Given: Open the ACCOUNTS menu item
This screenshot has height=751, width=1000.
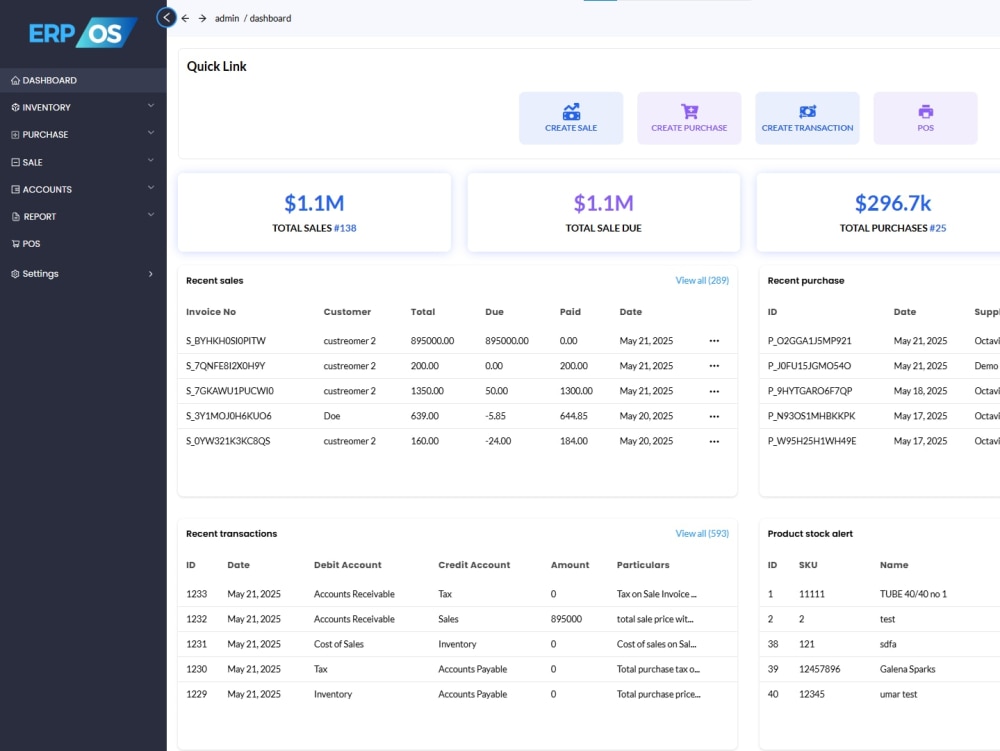Looking at the screenshot, I should tap(83, 189).
